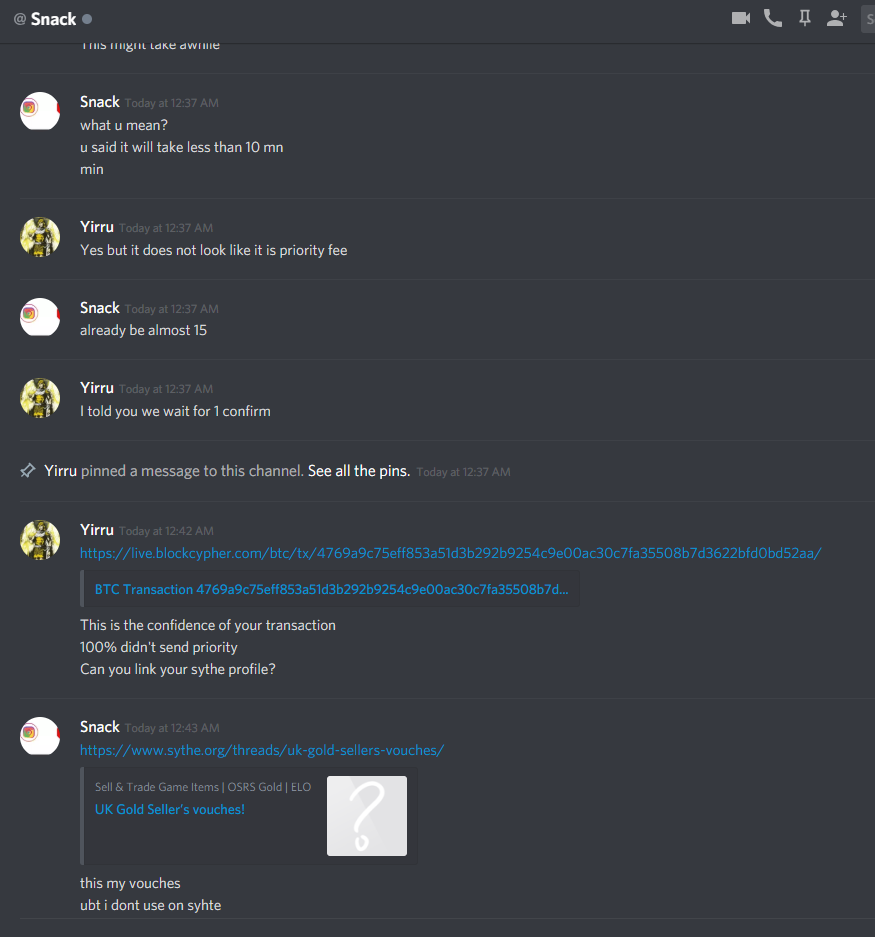Screen dimensions: 875x937
Task: Add friends to DM icon
Action: pos(837,19)
